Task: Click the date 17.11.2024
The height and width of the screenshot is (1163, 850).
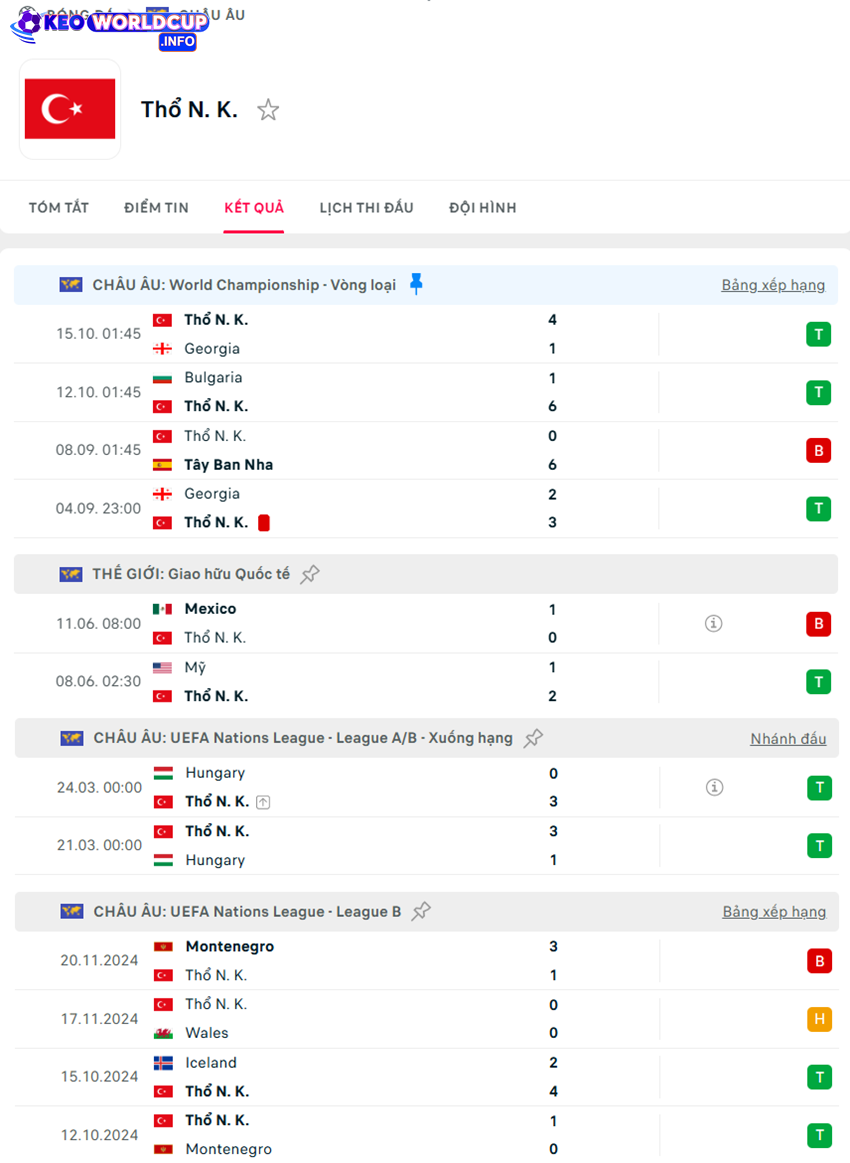Action: pyautogui.click(x=99, y=1019)
